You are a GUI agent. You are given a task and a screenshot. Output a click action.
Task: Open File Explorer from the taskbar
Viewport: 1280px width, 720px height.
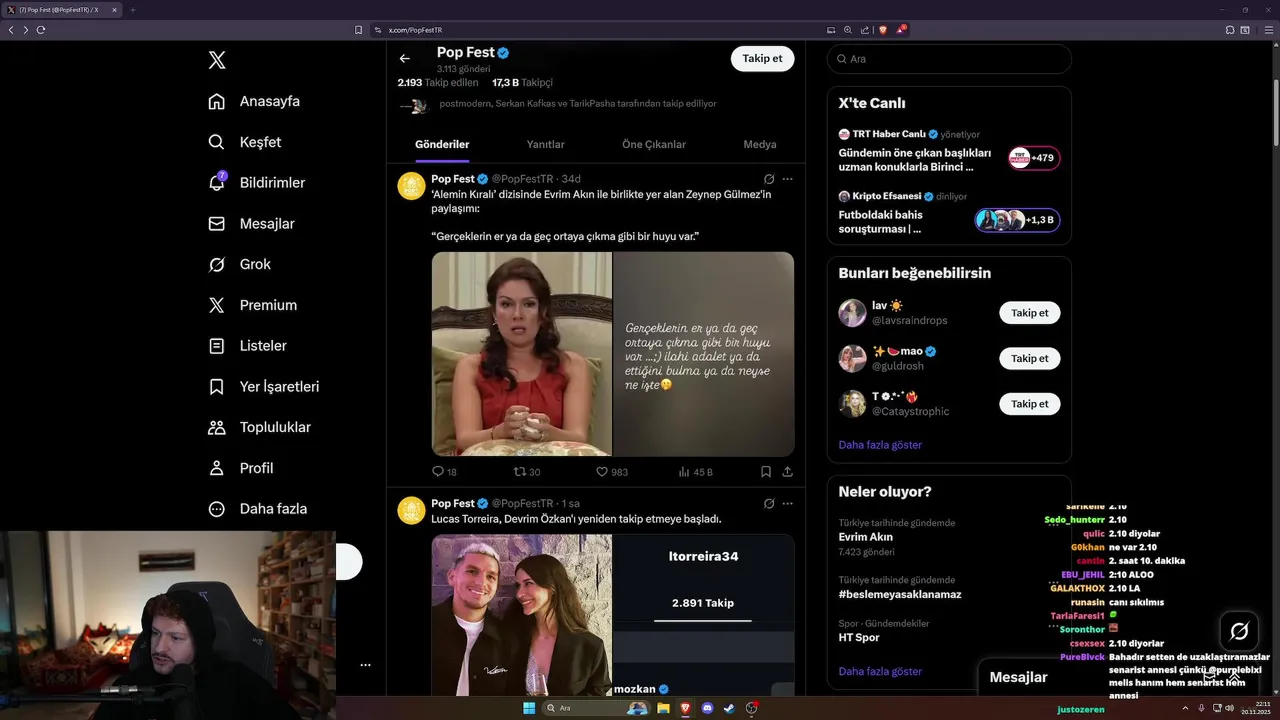click(663, 708)
